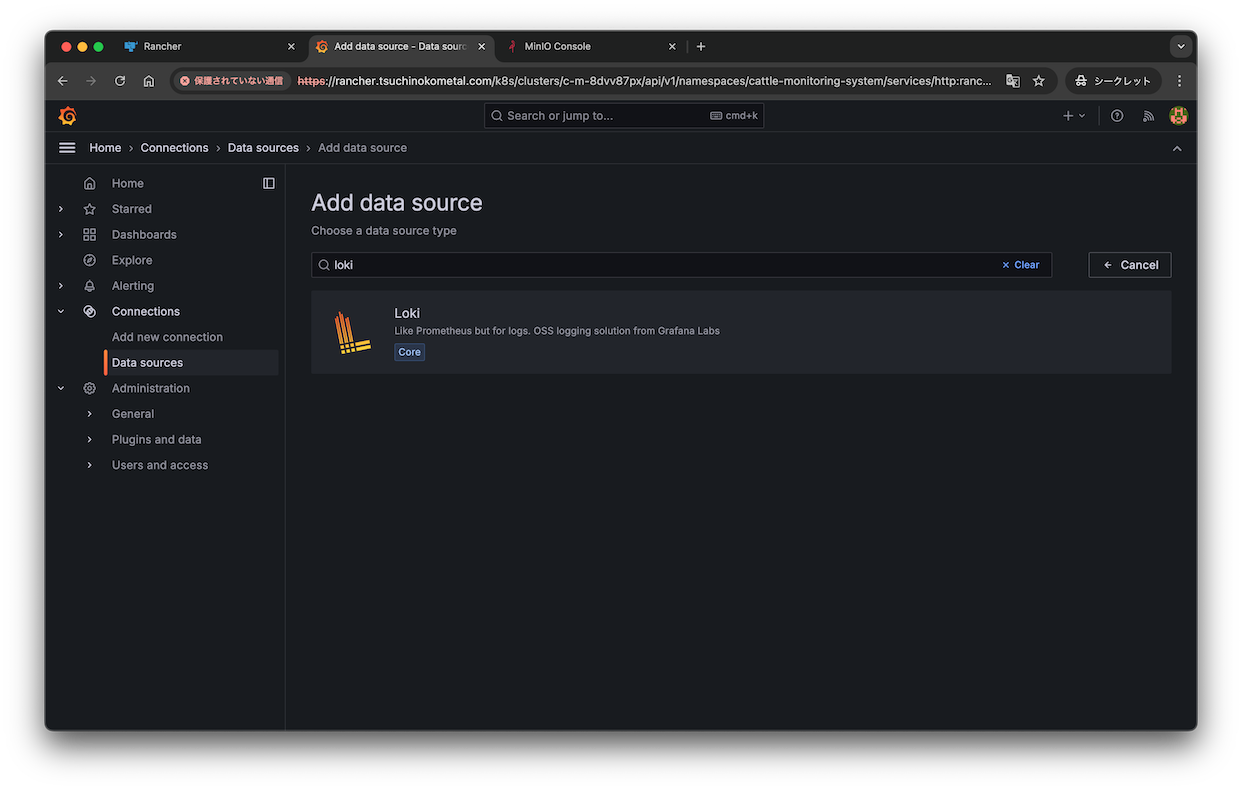Open the tab search dropdown arrow
The height and width of the screenshot is (790, 1242).
[x=1181, y=46]
